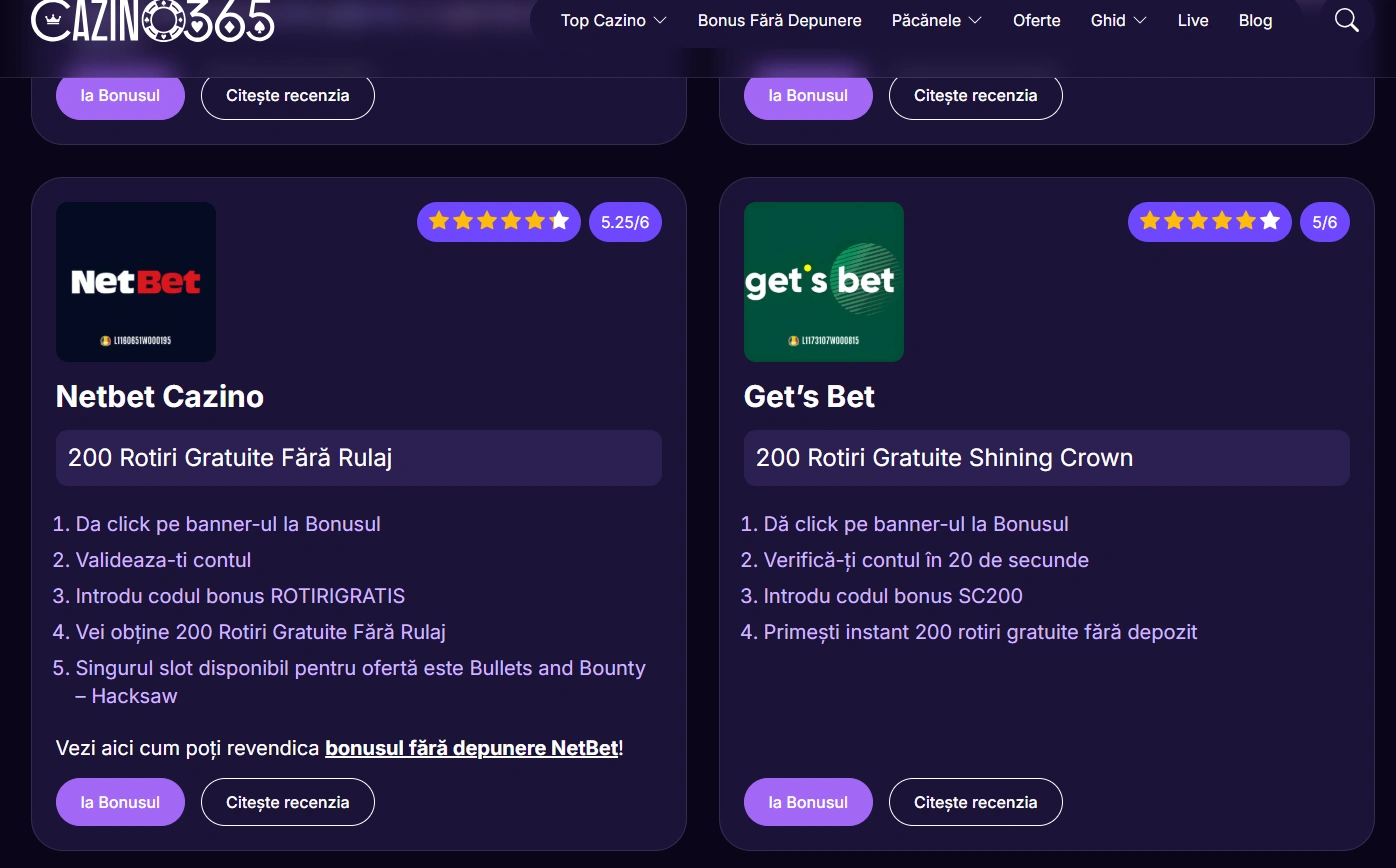Select the NetBet casino logo image
The height and width of the screenshot is (868, 1396).
click(135, 281)
